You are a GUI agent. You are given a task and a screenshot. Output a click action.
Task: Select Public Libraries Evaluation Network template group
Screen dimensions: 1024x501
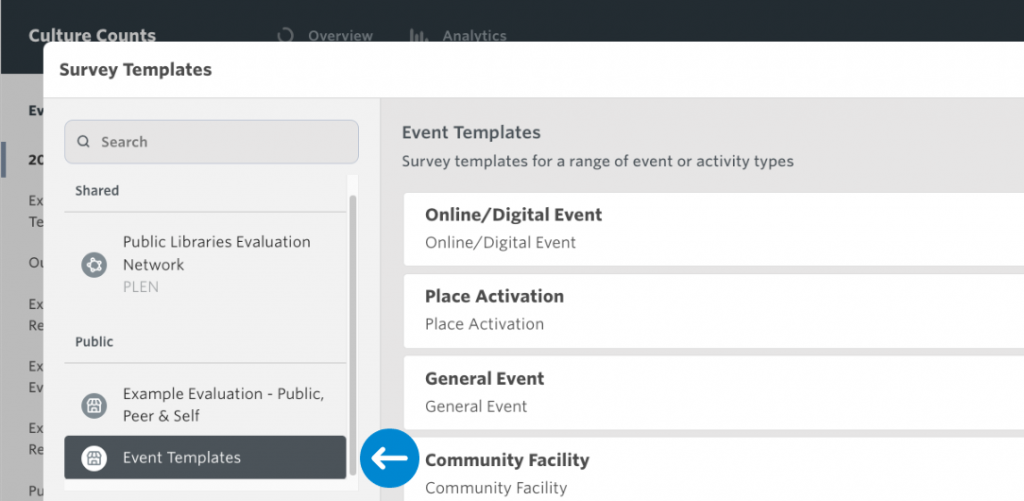(205, 265)
